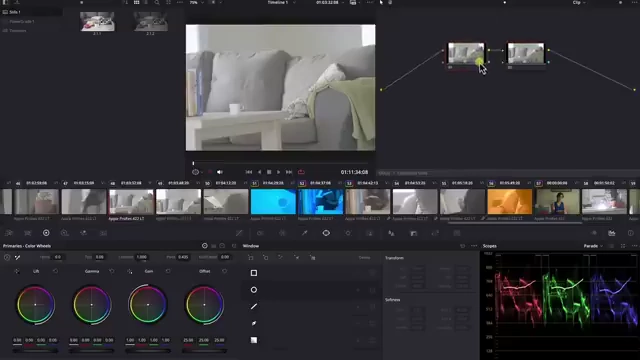This screenshot has height=360, width=640.
Task: Show the Scopes panel icon
Action: click(x=612, y=233)
